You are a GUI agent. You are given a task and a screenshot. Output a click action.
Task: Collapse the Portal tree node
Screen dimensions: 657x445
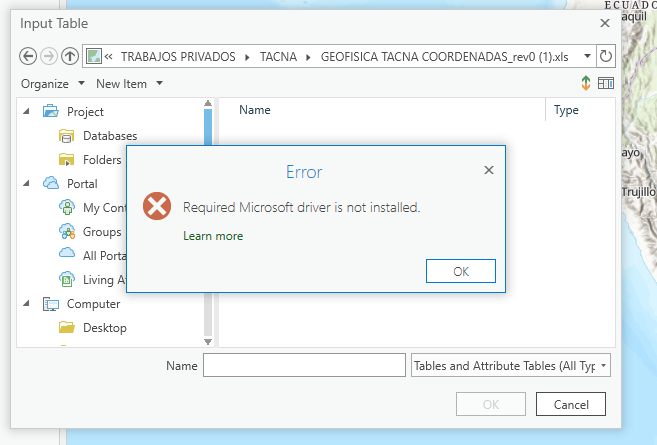(x=26, y=184)
